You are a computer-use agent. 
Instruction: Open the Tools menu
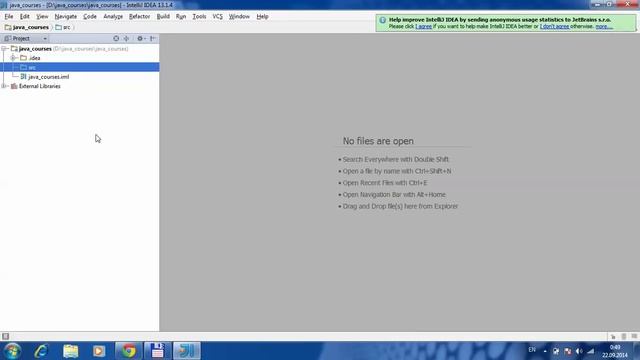pyautogui.click(x=199, y=17)
